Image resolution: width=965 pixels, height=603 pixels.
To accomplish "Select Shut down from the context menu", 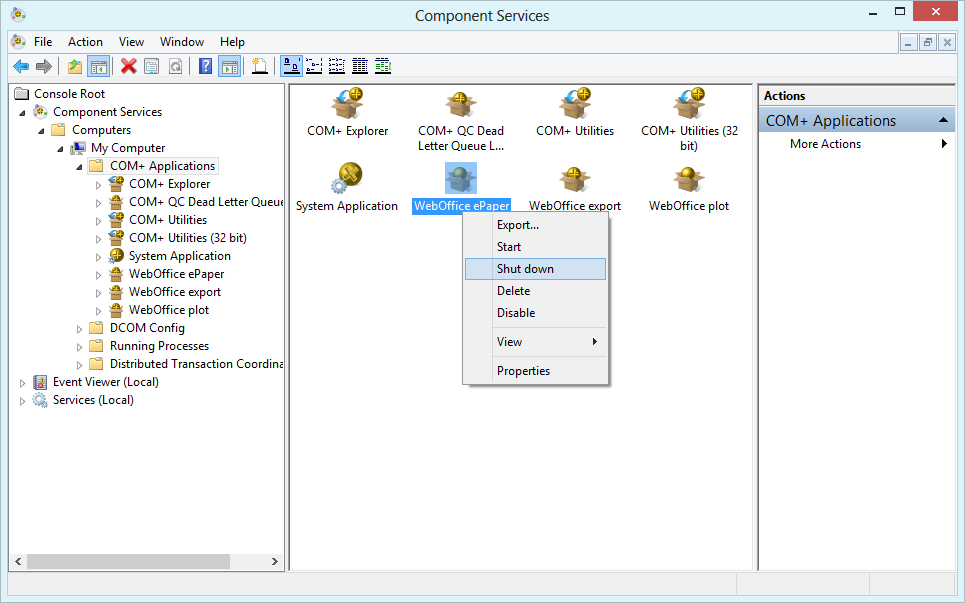I will pyautogui.click(x=521, y=268).
